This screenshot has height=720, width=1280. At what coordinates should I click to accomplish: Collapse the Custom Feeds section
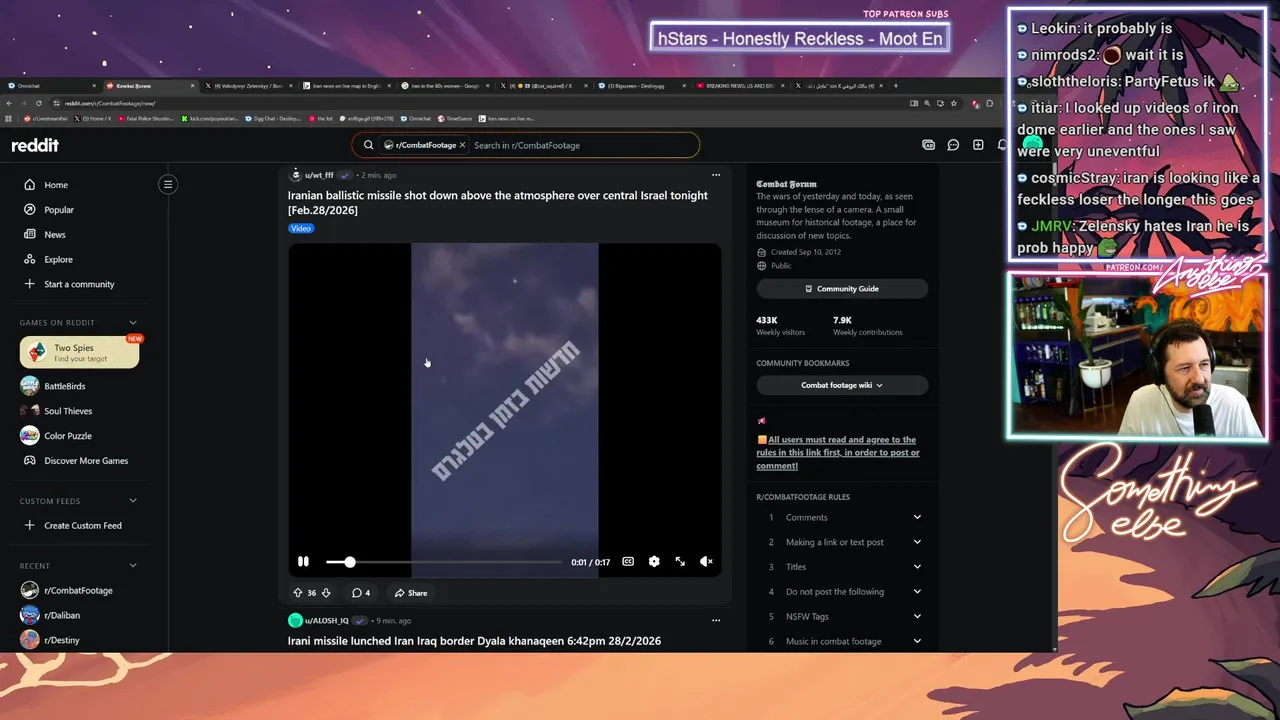pos(133,501)
